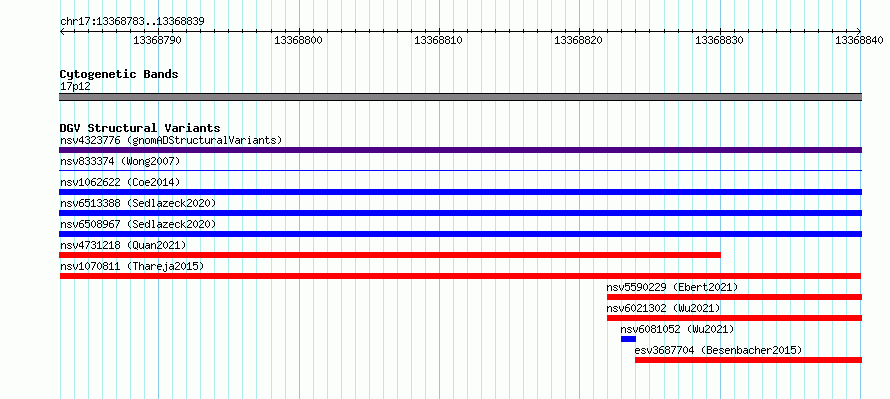This screenshot has width=890, height=399.
Task: Click the red nsv6021302 Wu2021 bar
Action: click(734, 318)
